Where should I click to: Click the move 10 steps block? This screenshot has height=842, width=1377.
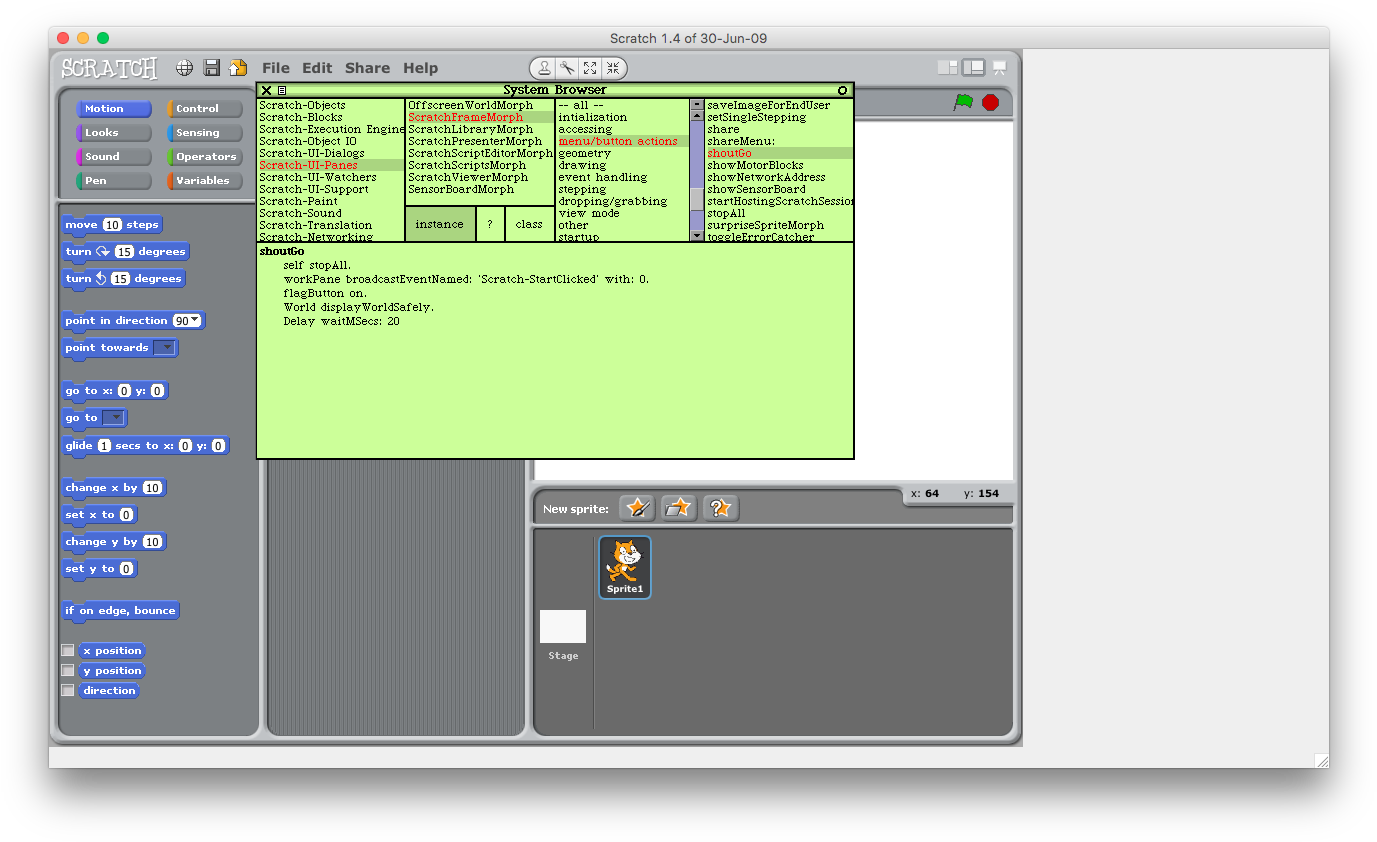(112, 225)
